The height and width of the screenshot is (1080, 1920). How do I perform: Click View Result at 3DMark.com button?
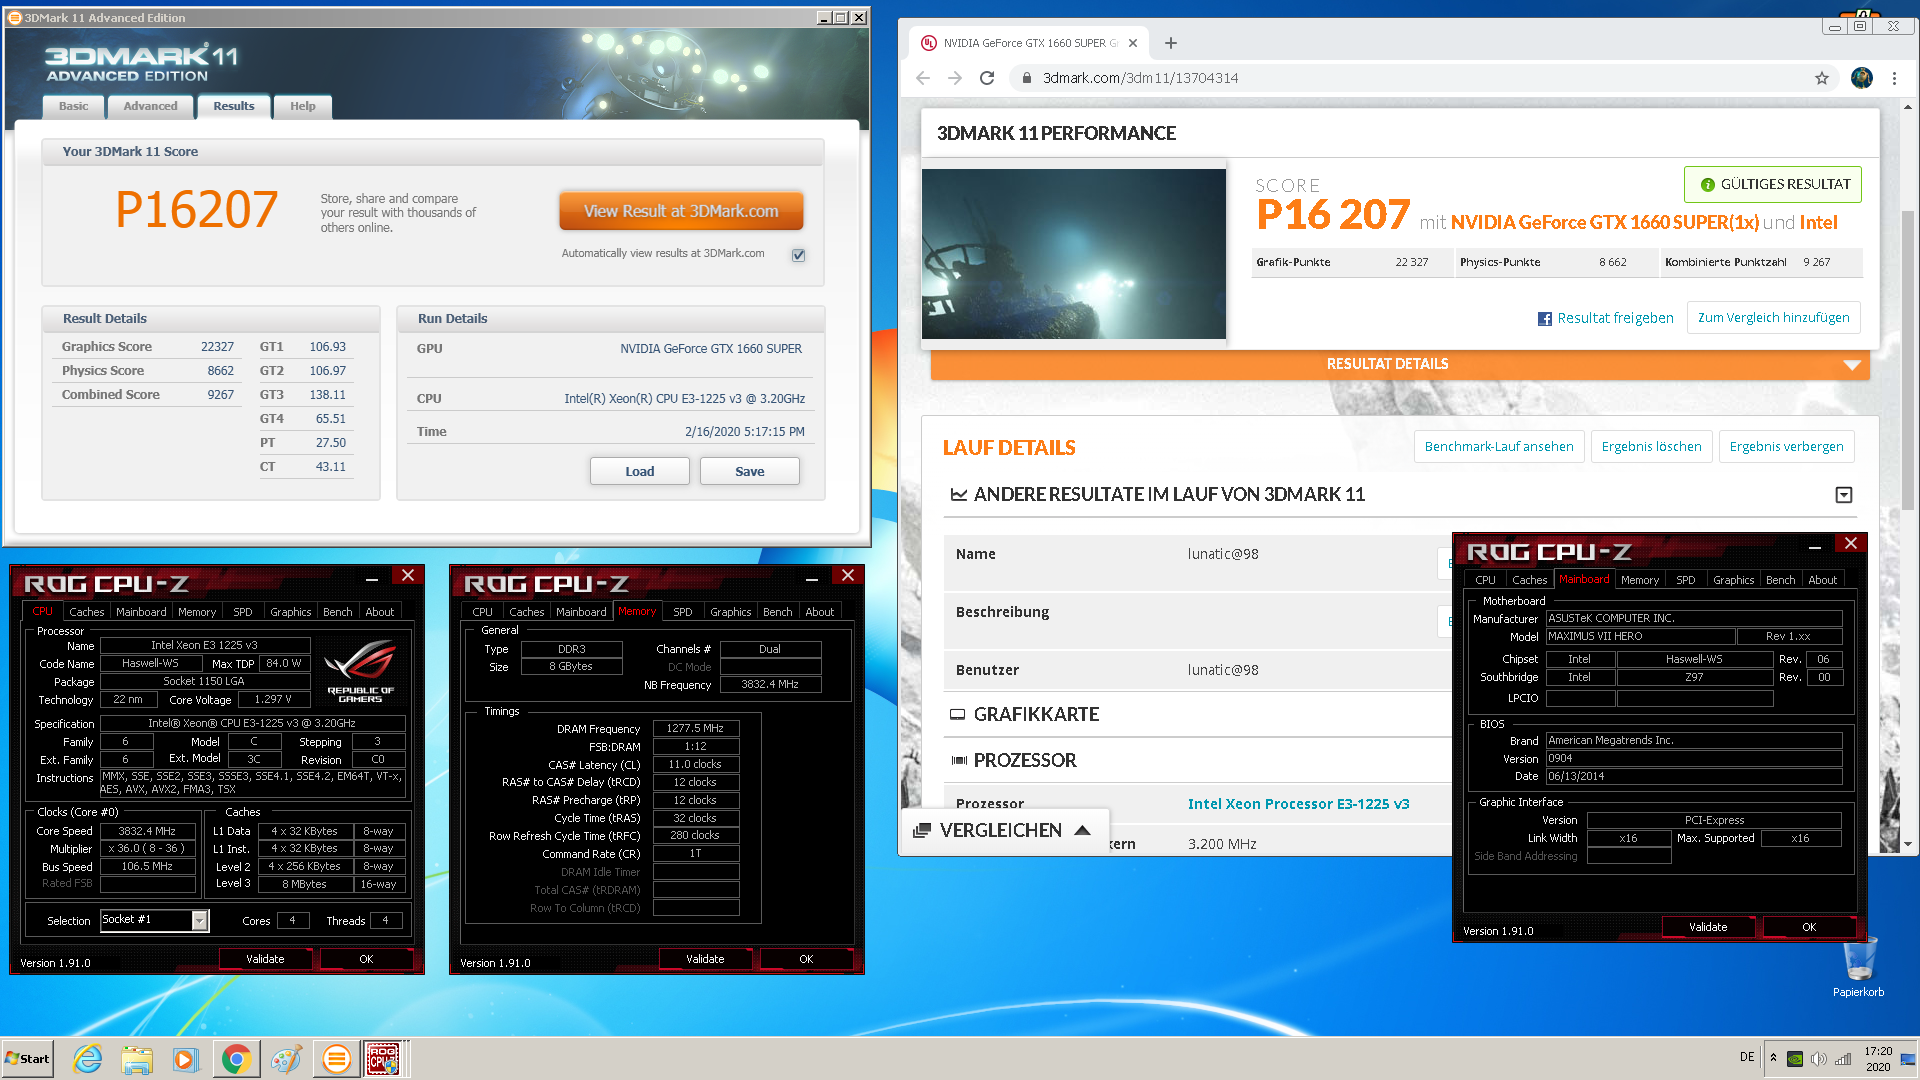pyautogui.click(x=681, y=211)
